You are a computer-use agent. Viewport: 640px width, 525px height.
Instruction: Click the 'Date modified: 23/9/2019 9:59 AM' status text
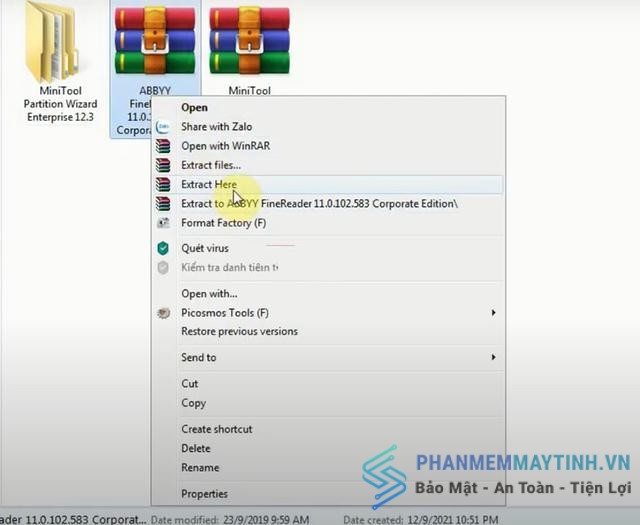coord(230,520)
